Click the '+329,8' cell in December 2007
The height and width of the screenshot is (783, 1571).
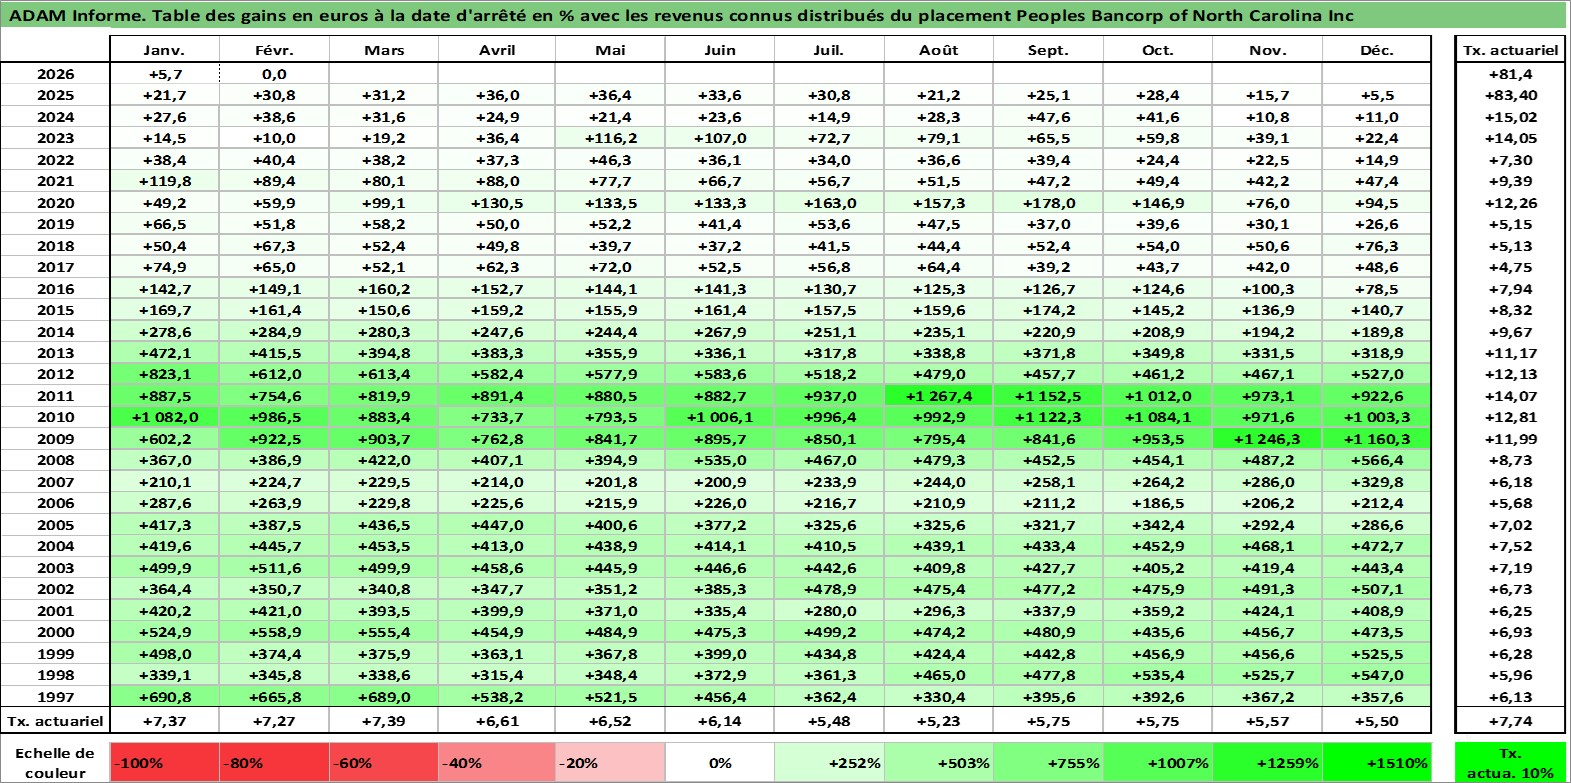tap(1377, 482)
